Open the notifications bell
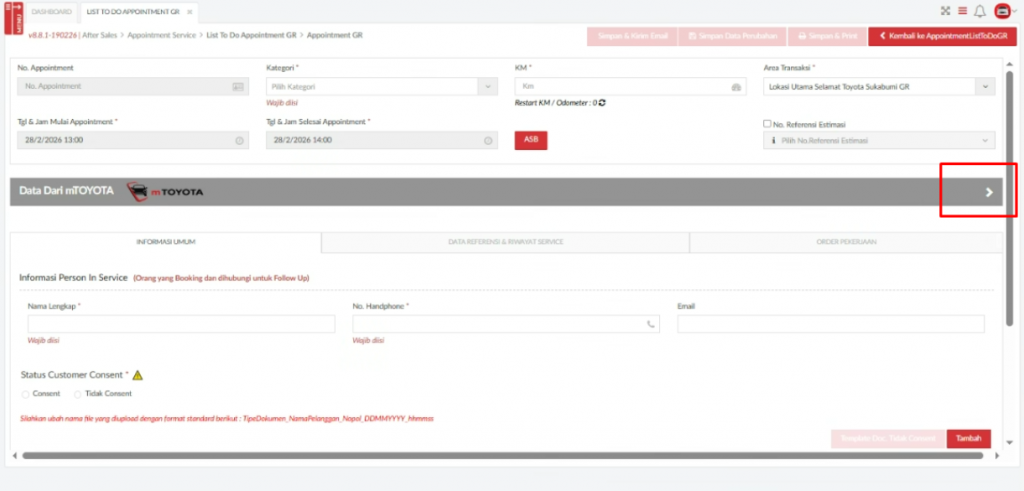 point(979,11)
